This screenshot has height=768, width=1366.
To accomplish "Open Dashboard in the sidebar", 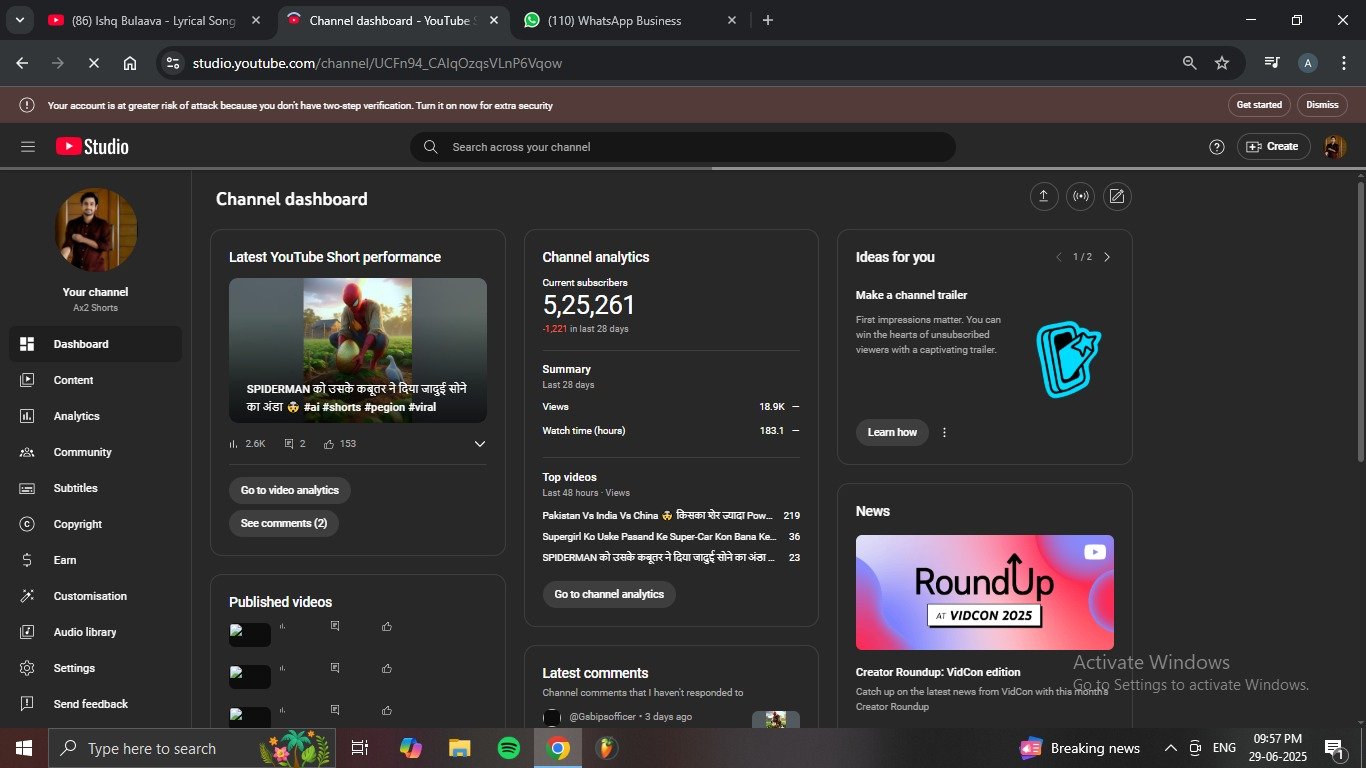I will pyautogui.click(x=96, y=344).
